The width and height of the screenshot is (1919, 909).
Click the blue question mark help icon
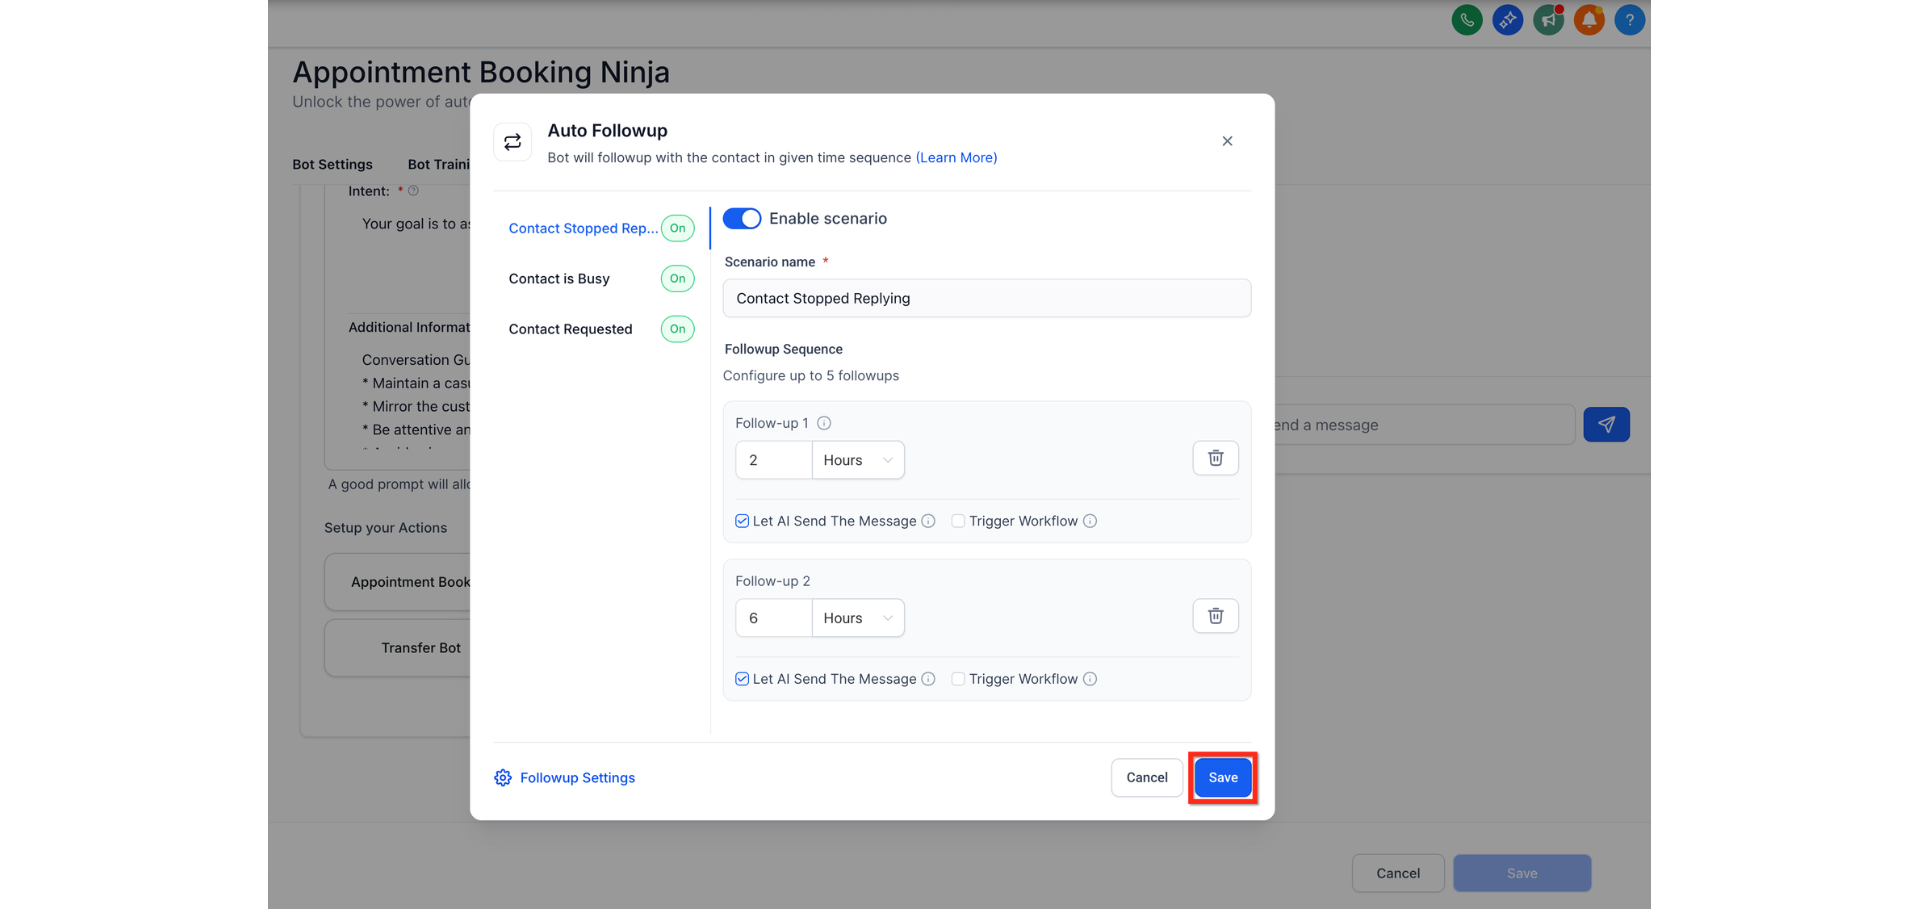pyautogui.click(x=1629, y=20)
